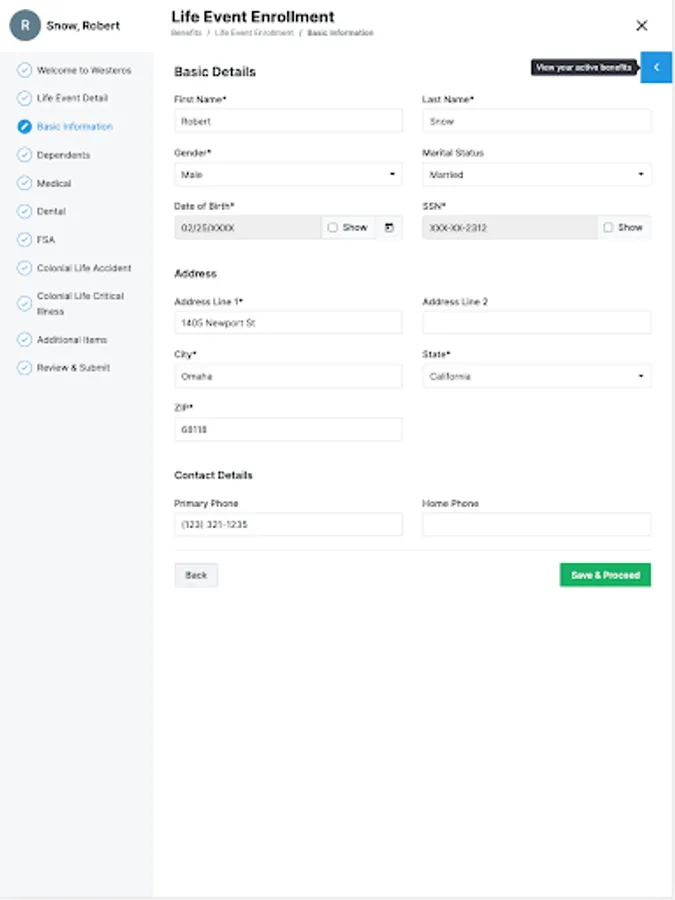Close the Life Event Enrollment dialog

coord(642,25)
